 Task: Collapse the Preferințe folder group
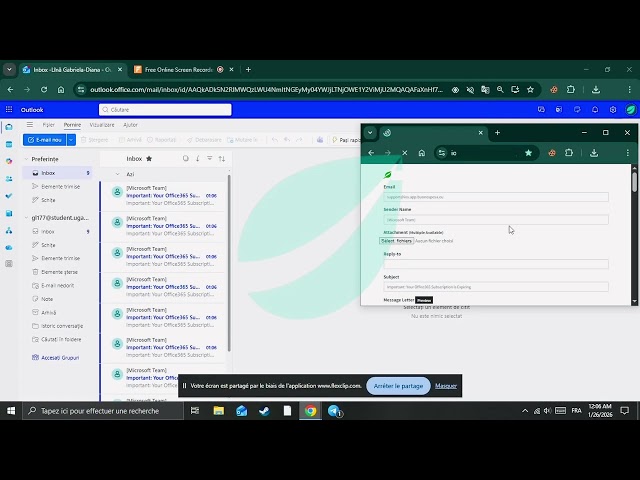point(27,159)
